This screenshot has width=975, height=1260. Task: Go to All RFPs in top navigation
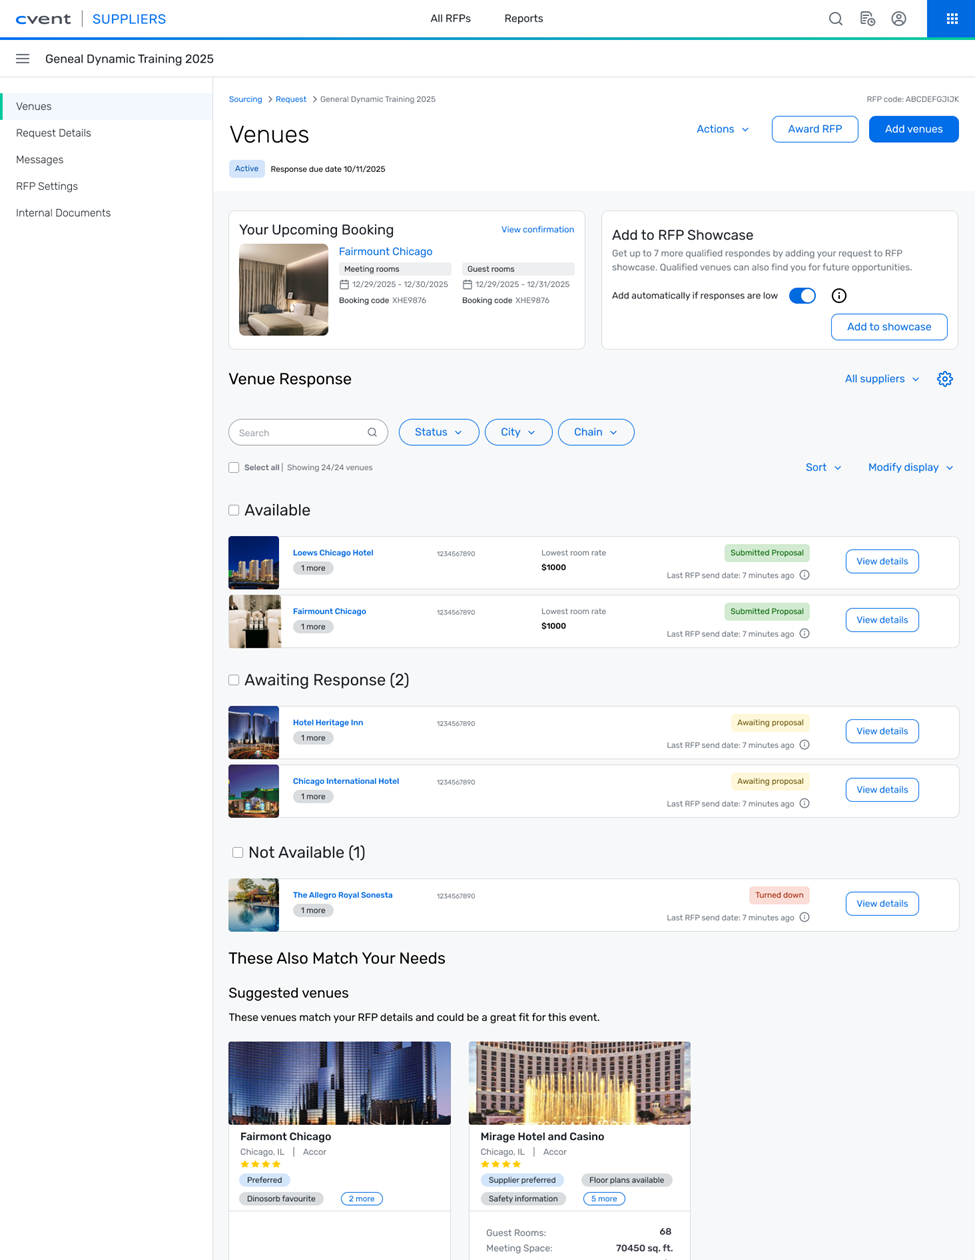451,19
